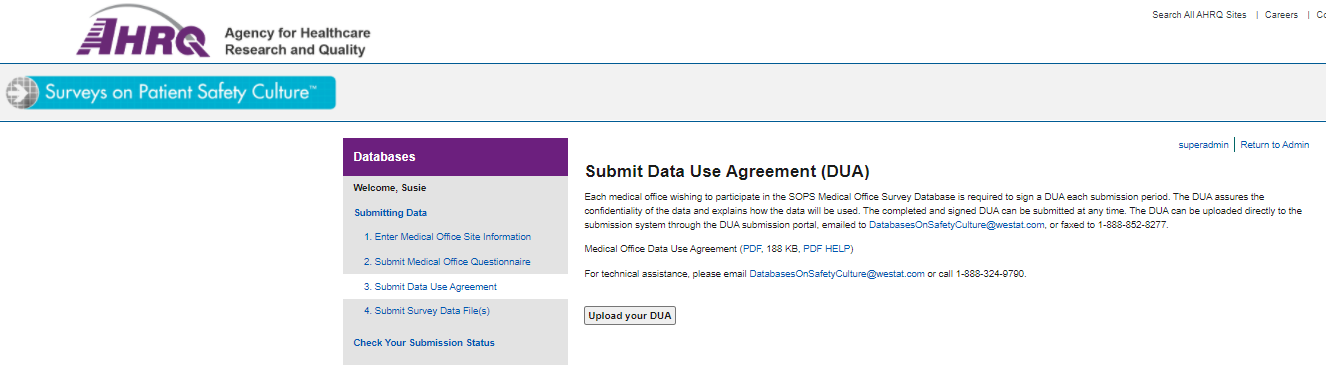Open Submitting Data section
The image size is (1326, 365).
(x=390, y=213)
